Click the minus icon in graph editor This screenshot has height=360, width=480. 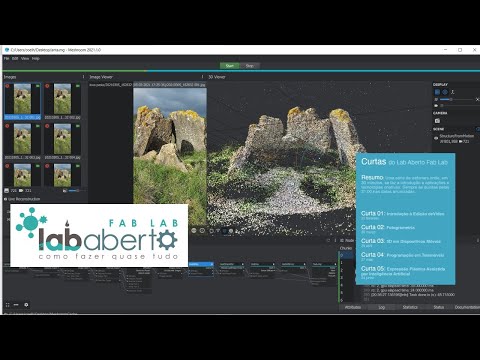tap(16, 305)
